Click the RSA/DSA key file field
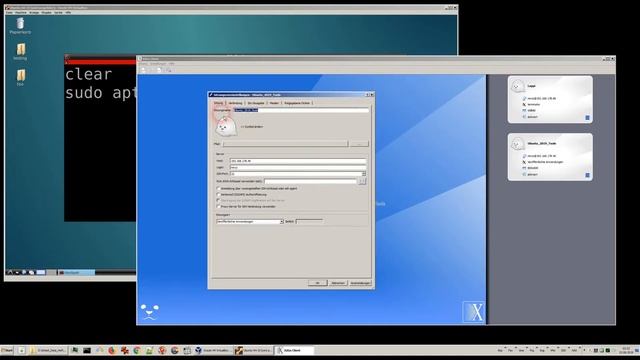This screenshot has width=640, height=360. 311,181
